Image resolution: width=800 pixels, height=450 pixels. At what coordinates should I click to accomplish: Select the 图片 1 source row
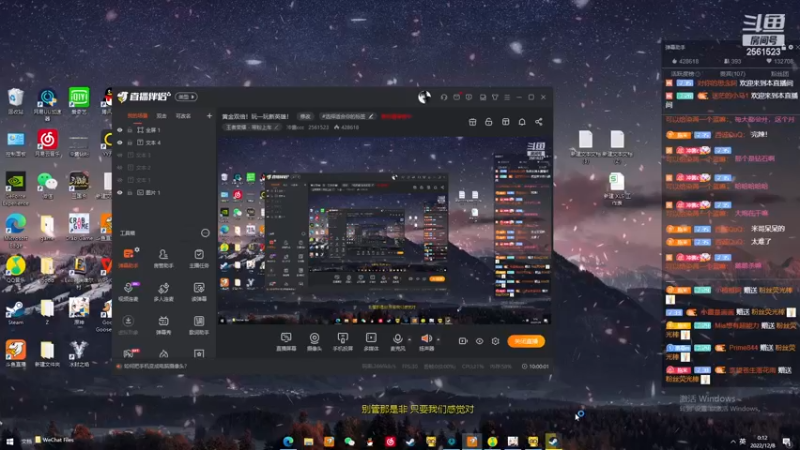click(x=164, y=192)
